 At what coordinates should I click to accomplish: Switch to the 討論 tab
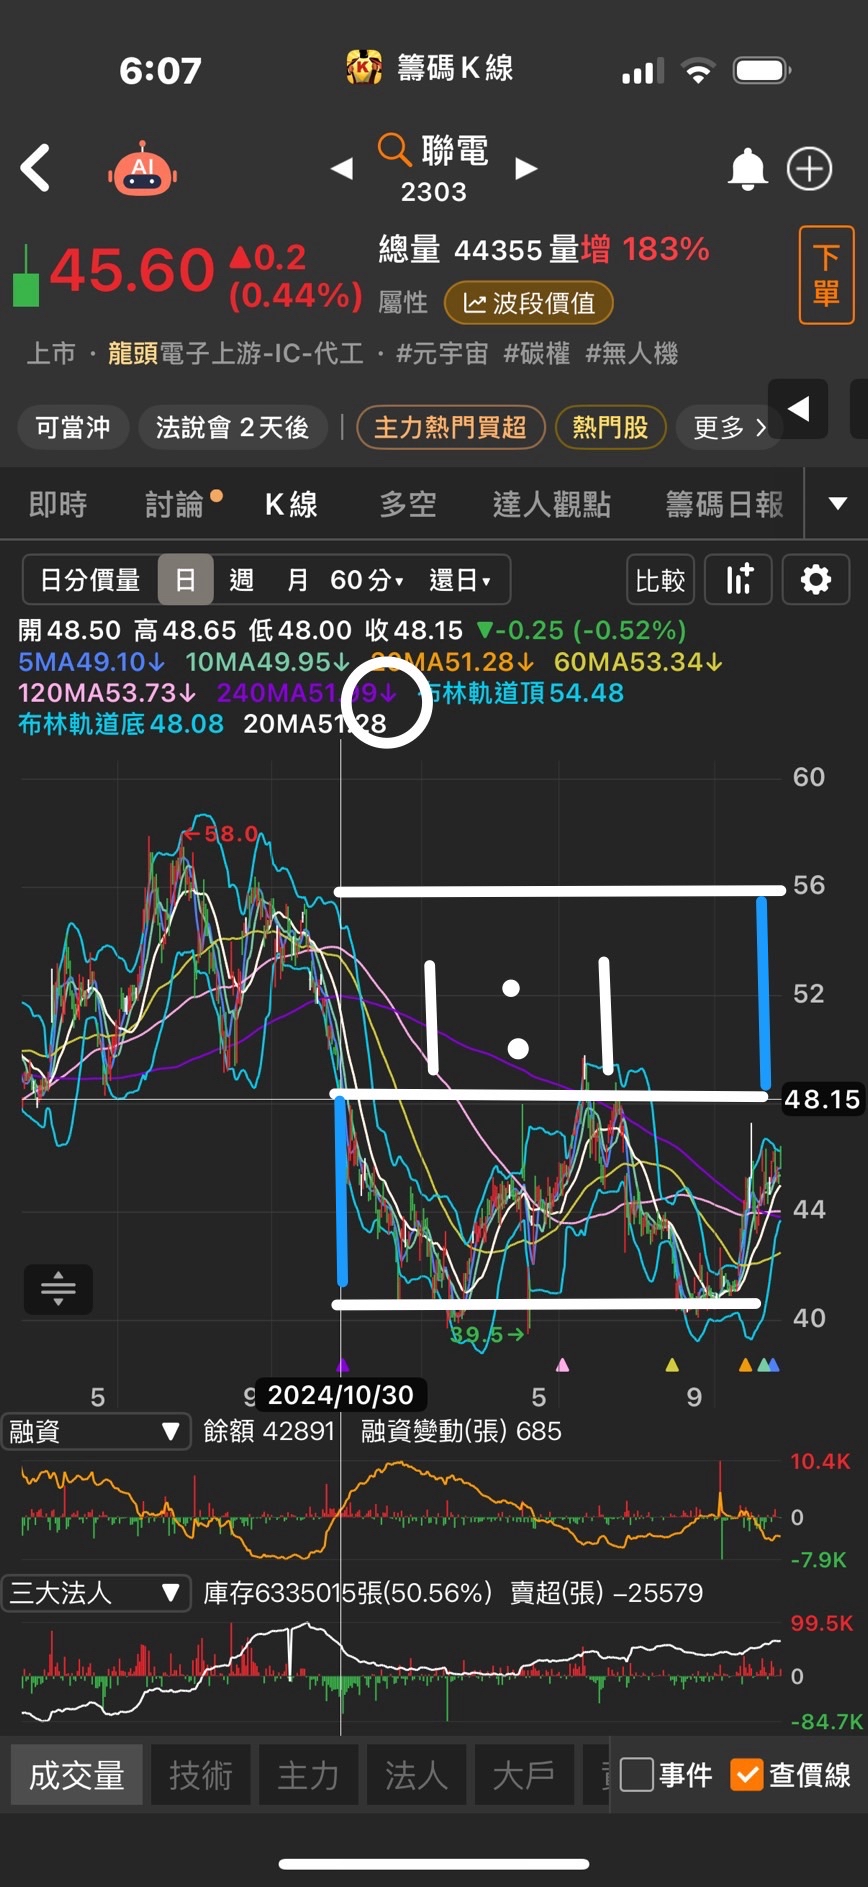tap(175, 505)
